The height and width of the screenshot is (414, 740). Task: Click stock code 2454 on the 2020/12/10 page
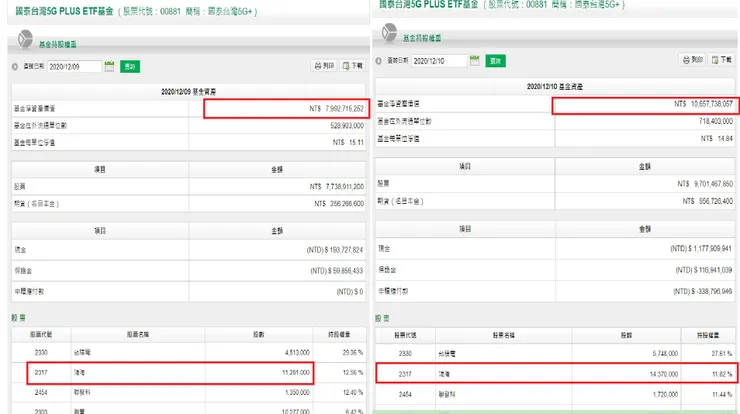click(x=405, y=394)
